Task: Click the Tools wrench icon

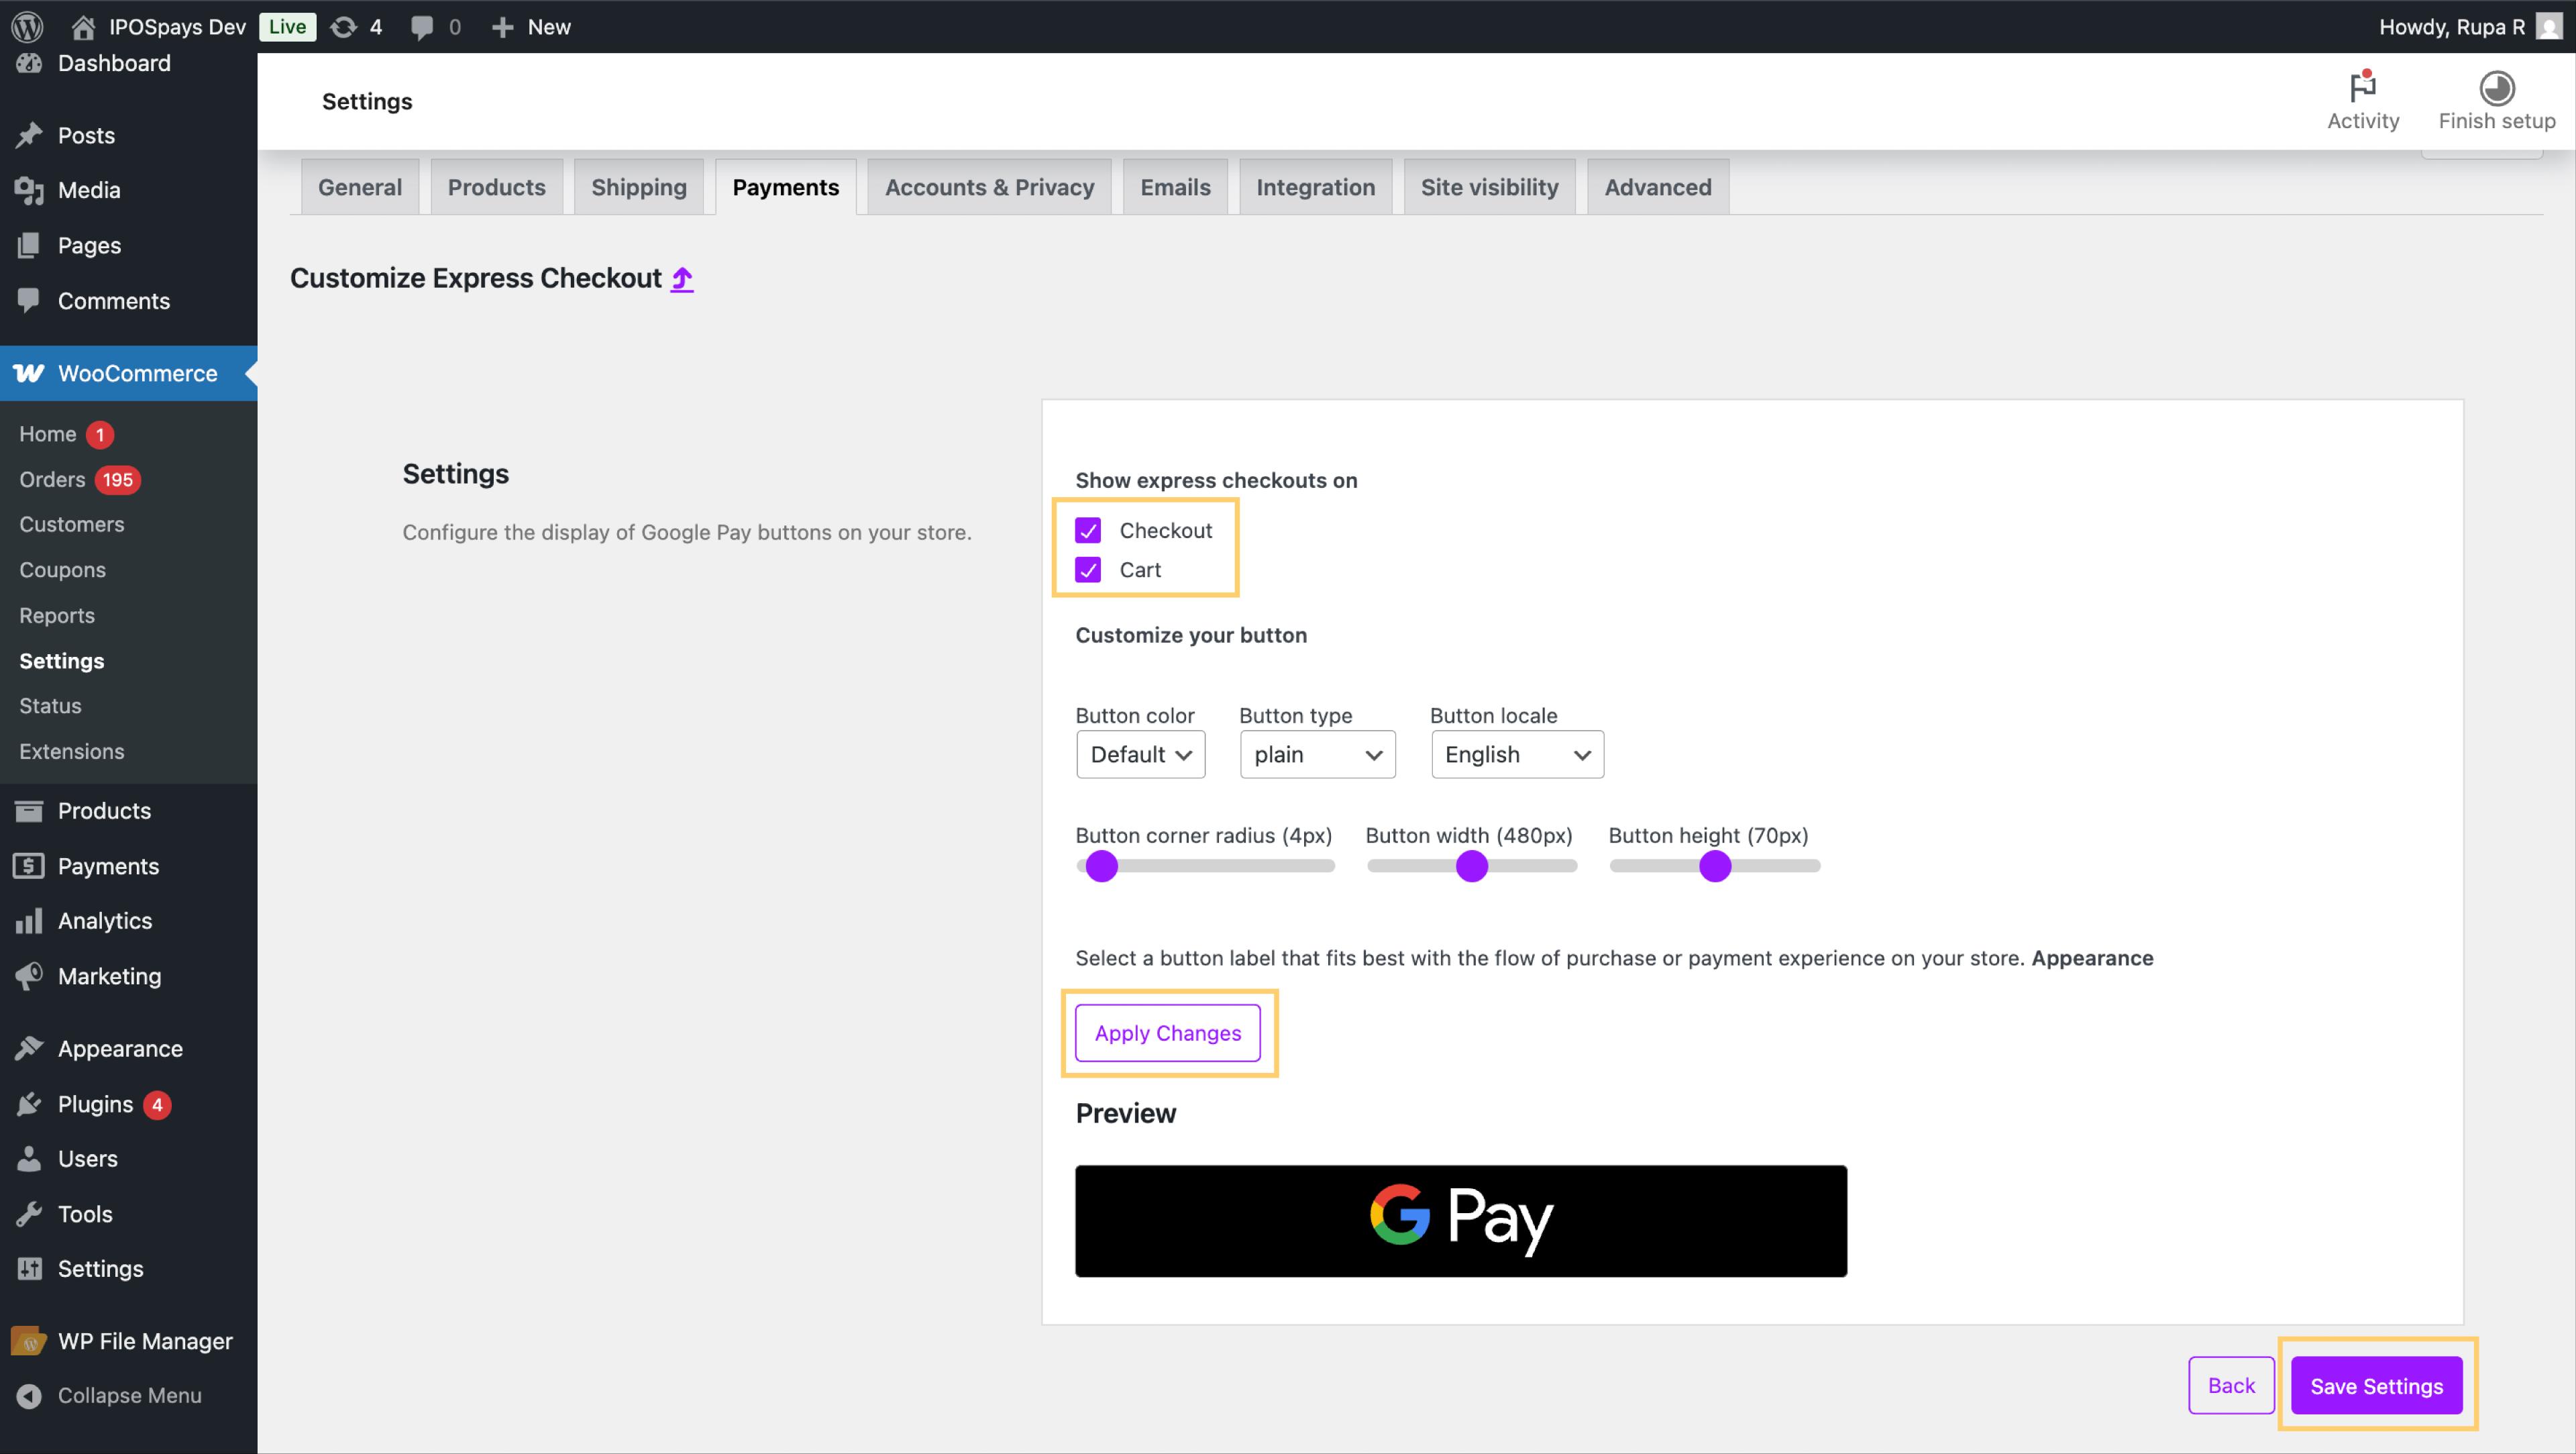Action: coord(29,1214)
